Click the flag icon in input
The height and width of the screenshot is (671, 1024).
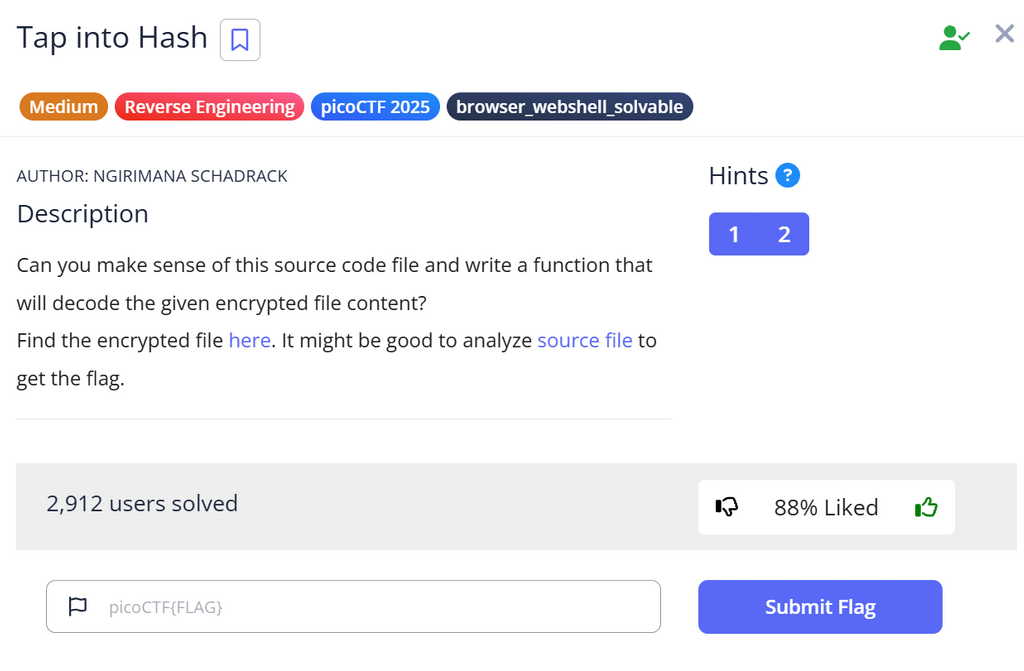[x=77, y=606]
